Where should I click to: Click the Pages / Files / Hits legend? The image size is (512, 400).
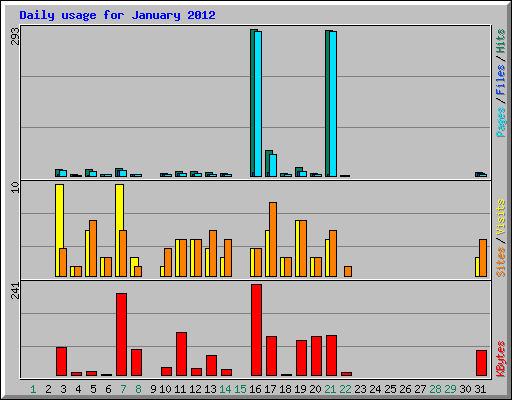(x=501, y=83)
